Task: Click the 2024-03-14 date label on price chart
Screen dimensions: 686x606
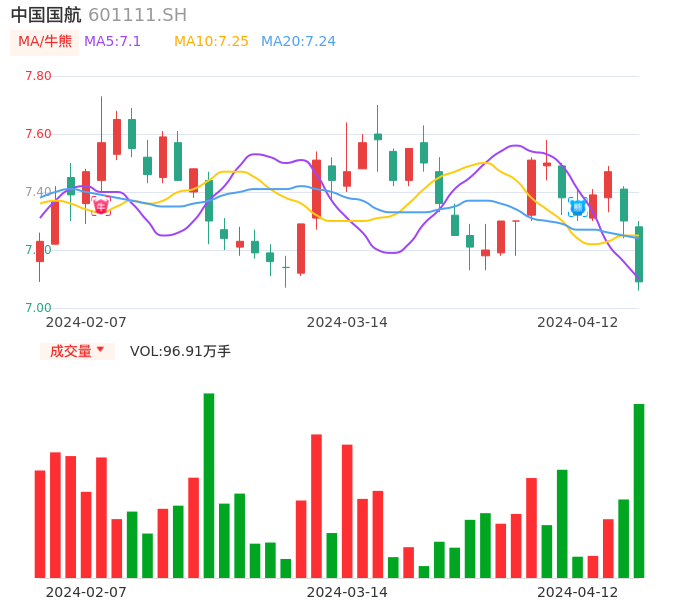Action: [x=347, y=322]
